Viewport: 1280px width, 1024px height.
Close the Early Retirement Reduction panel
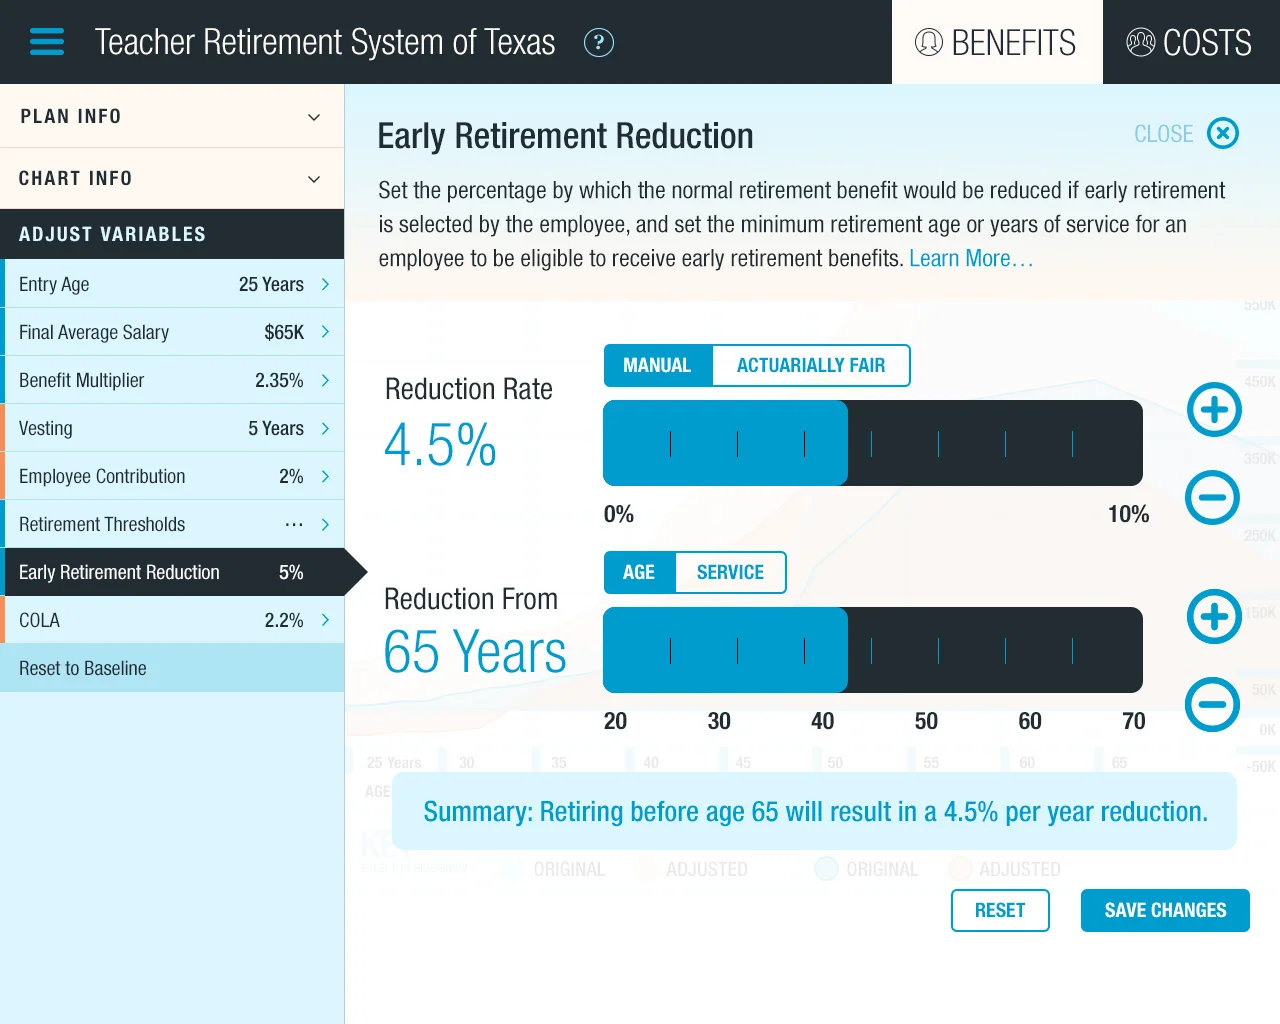click(1222, 133)
